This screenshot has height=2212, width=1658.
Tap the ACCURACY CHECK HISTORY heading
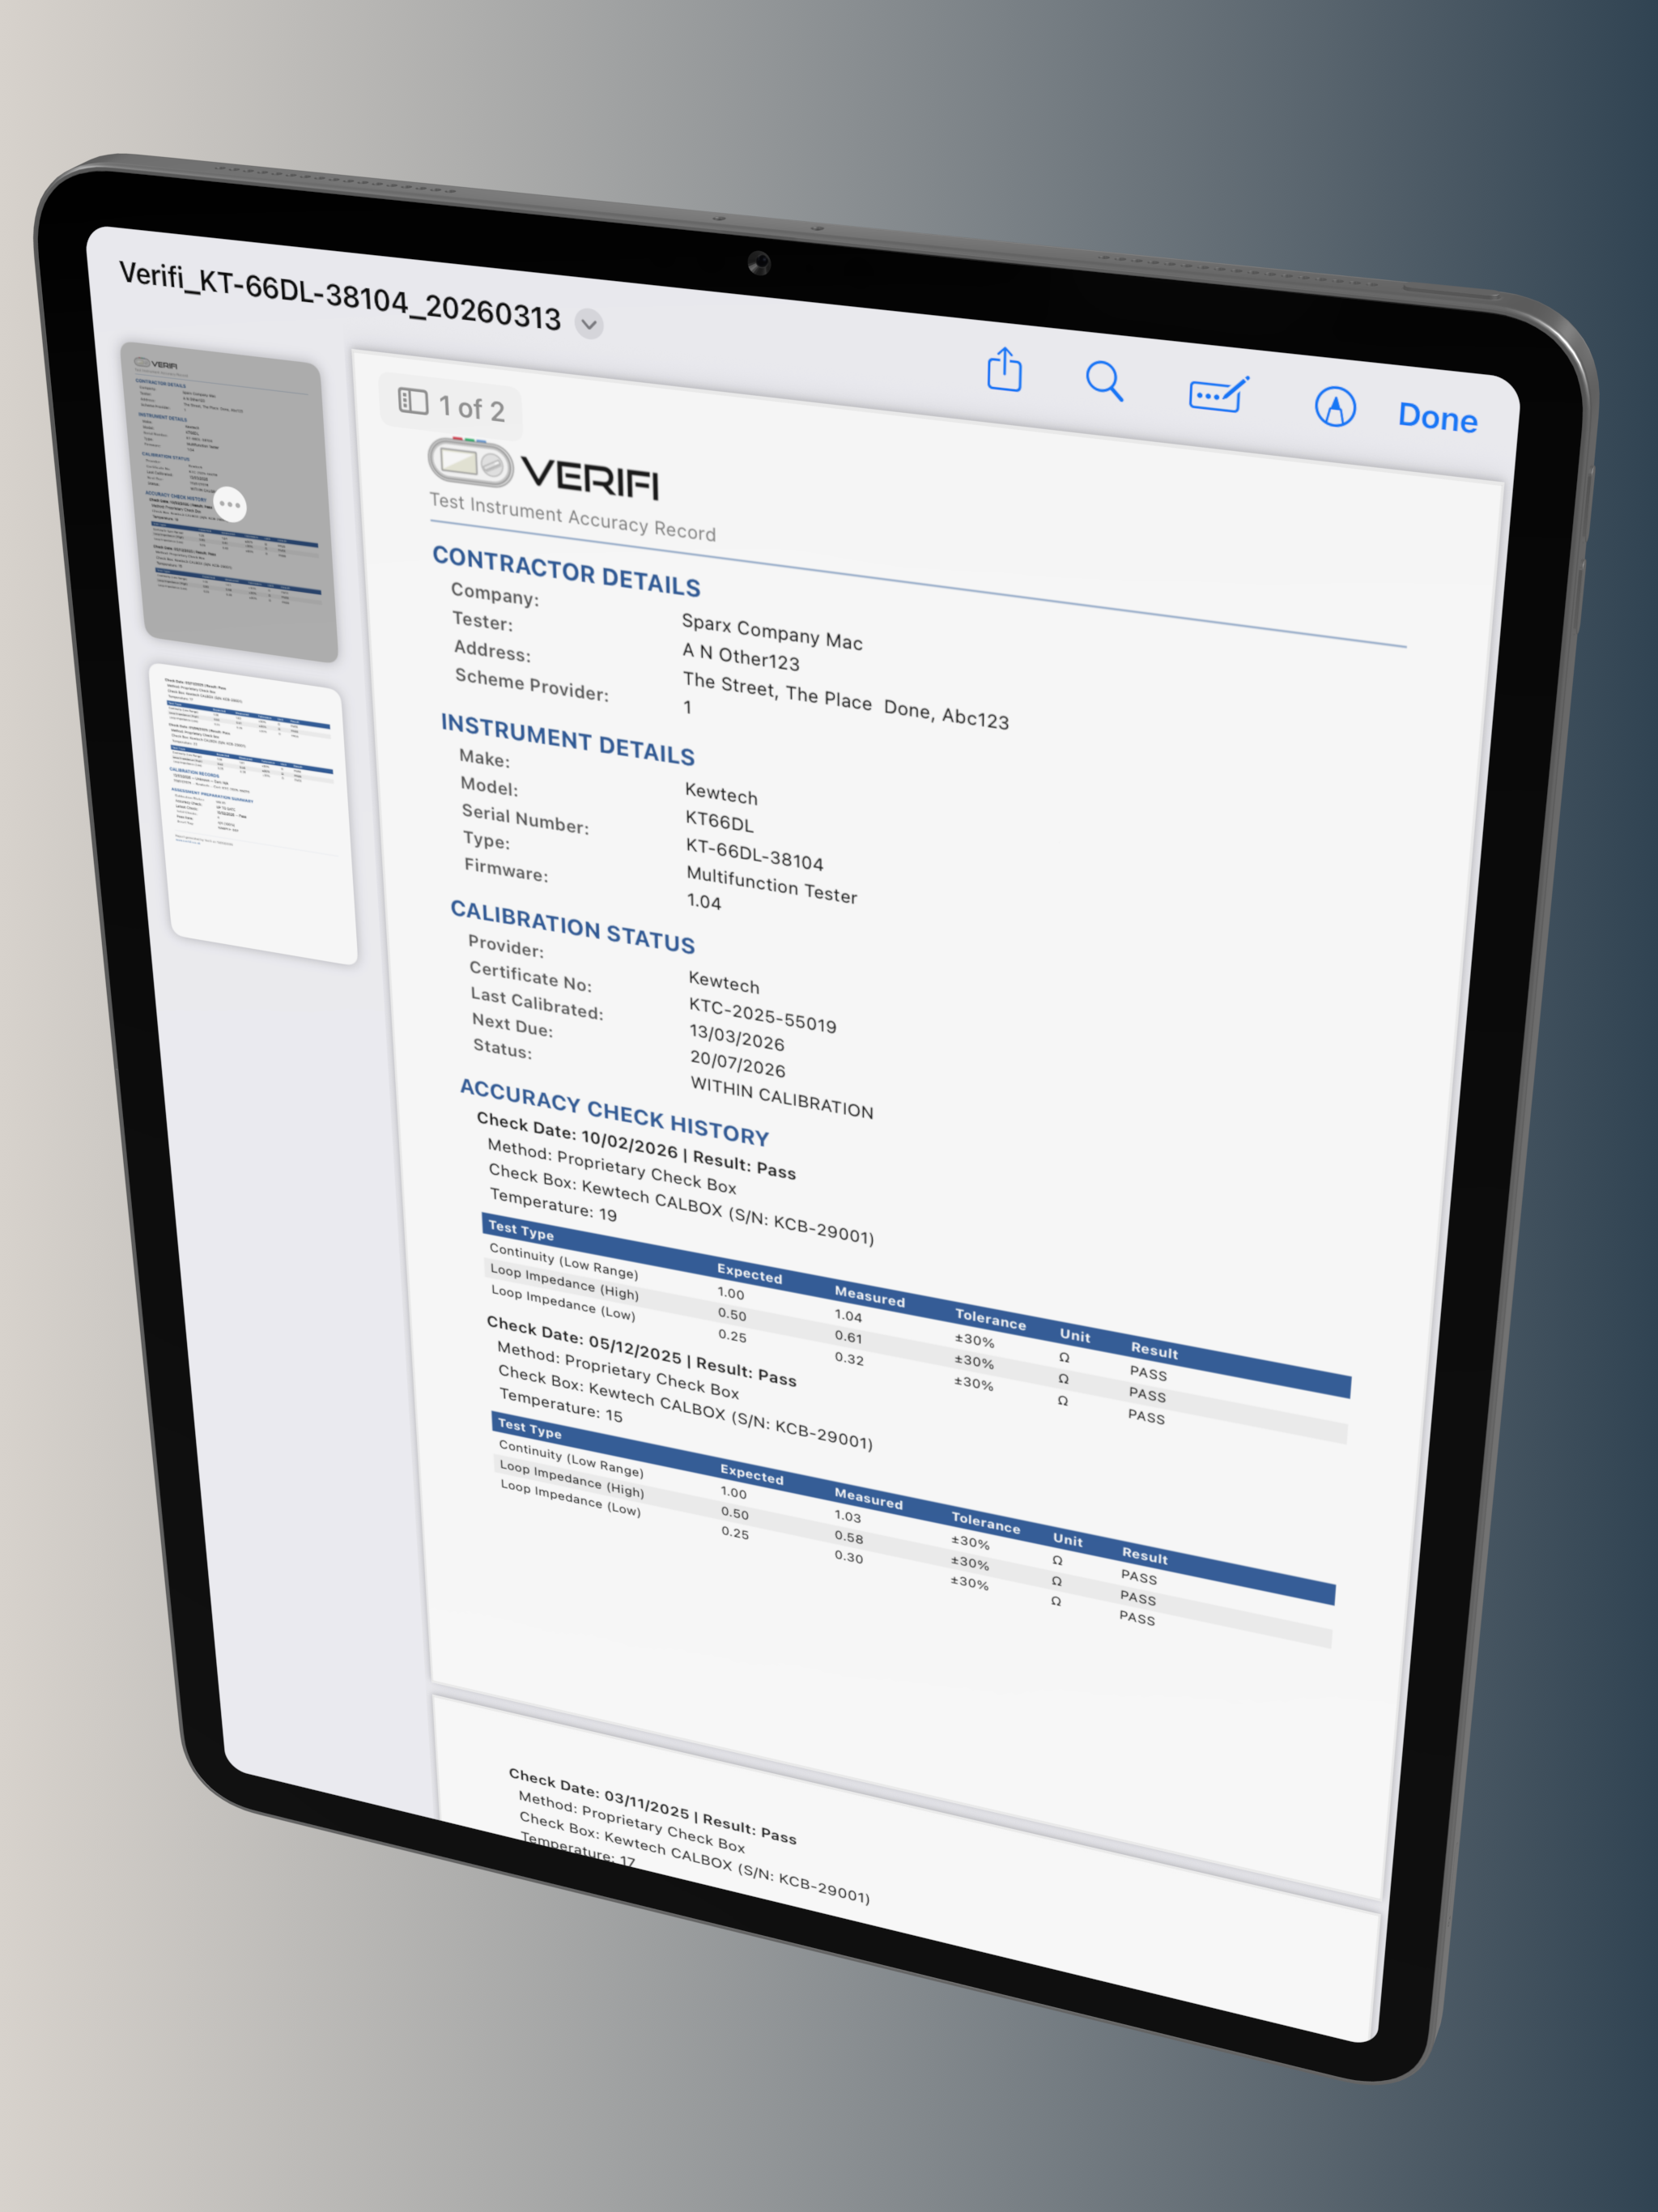[x=614, y=1112]
